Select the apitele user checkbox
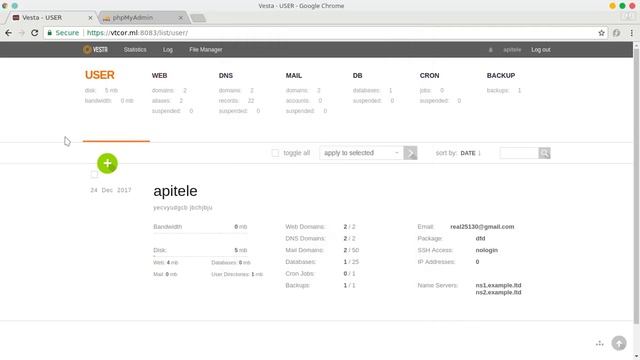Image resolution: width=640 pixels, height=360 pixels. coord(94,175)
